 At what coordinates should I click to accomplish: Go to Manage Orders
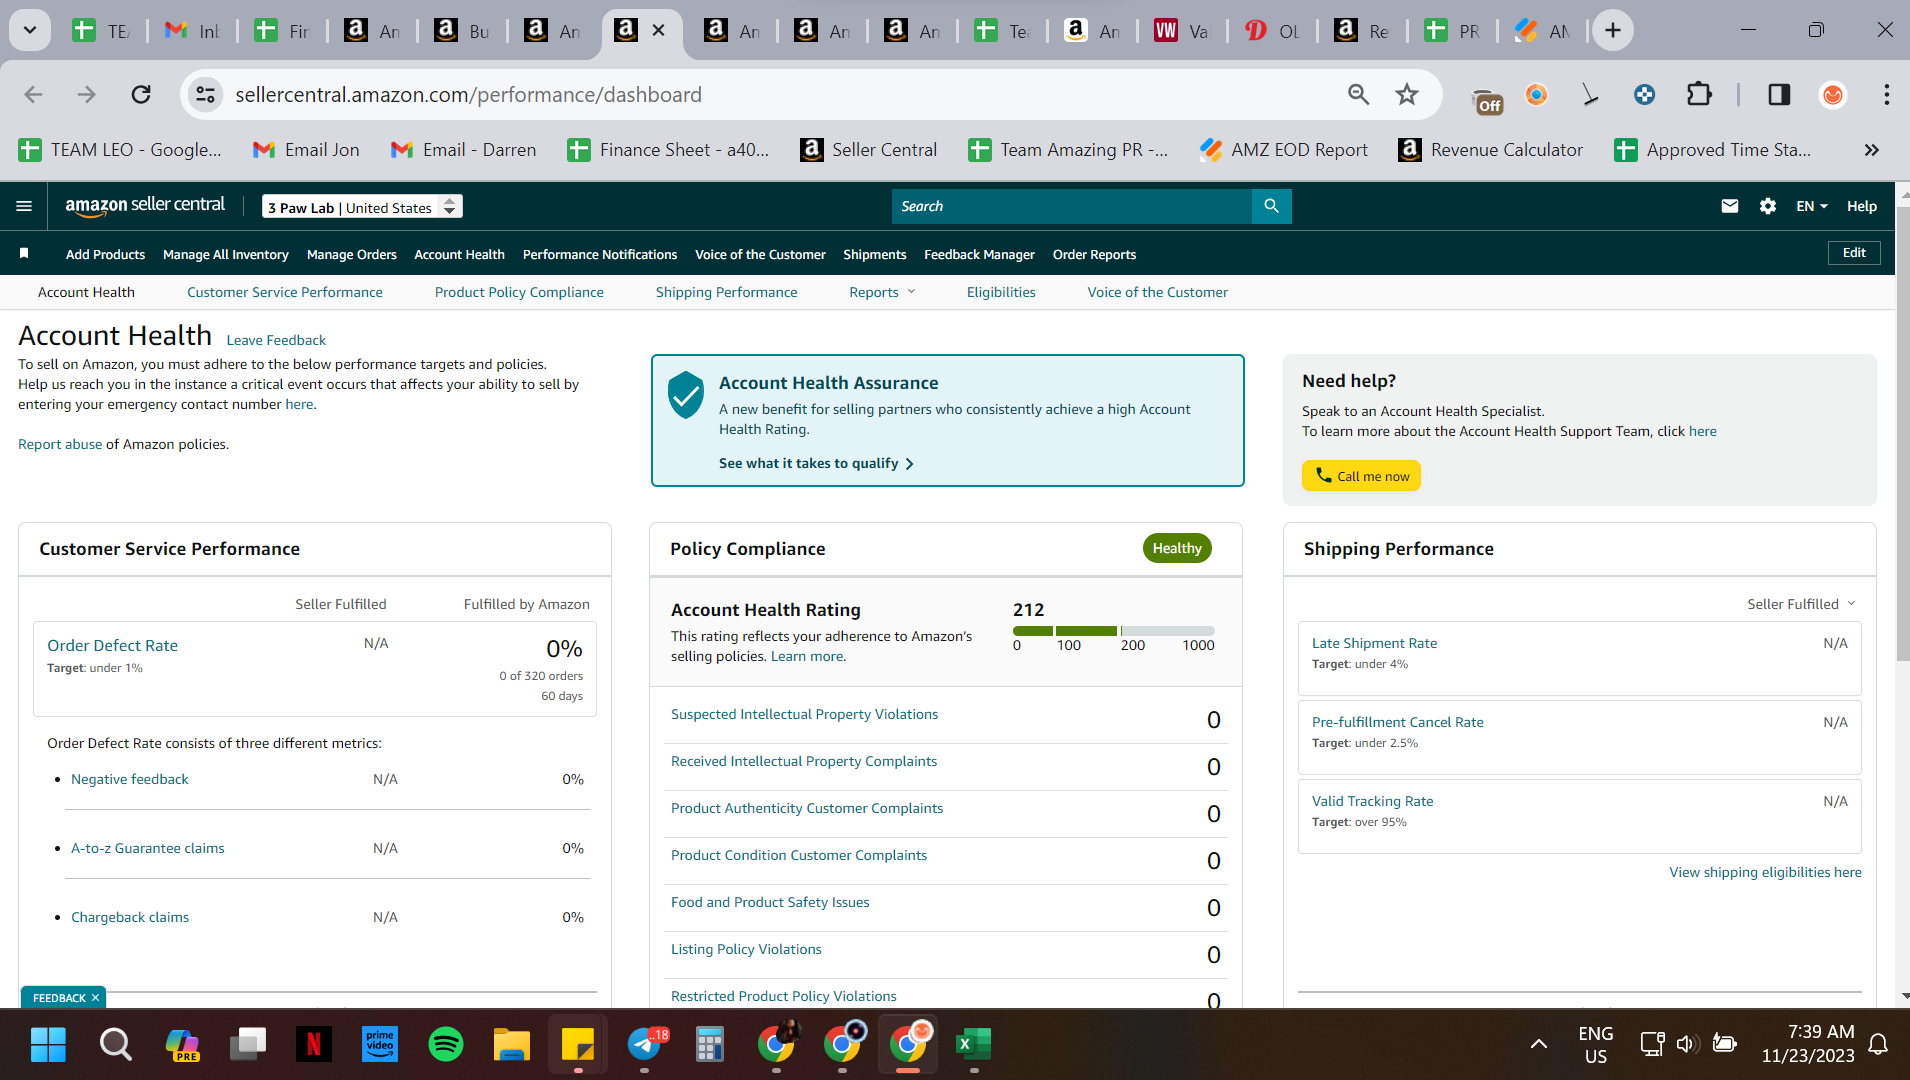(352, 254)
